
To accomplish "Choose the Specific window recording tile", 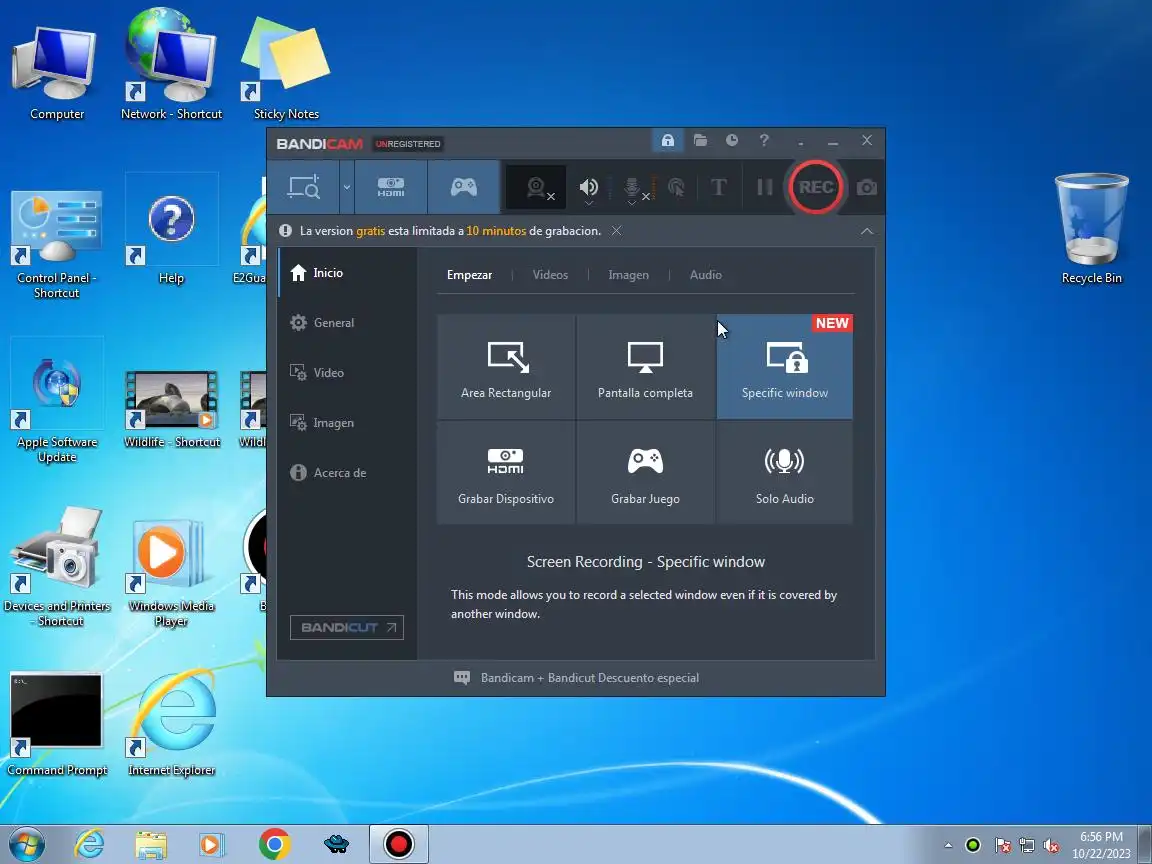I will [785, 367].
